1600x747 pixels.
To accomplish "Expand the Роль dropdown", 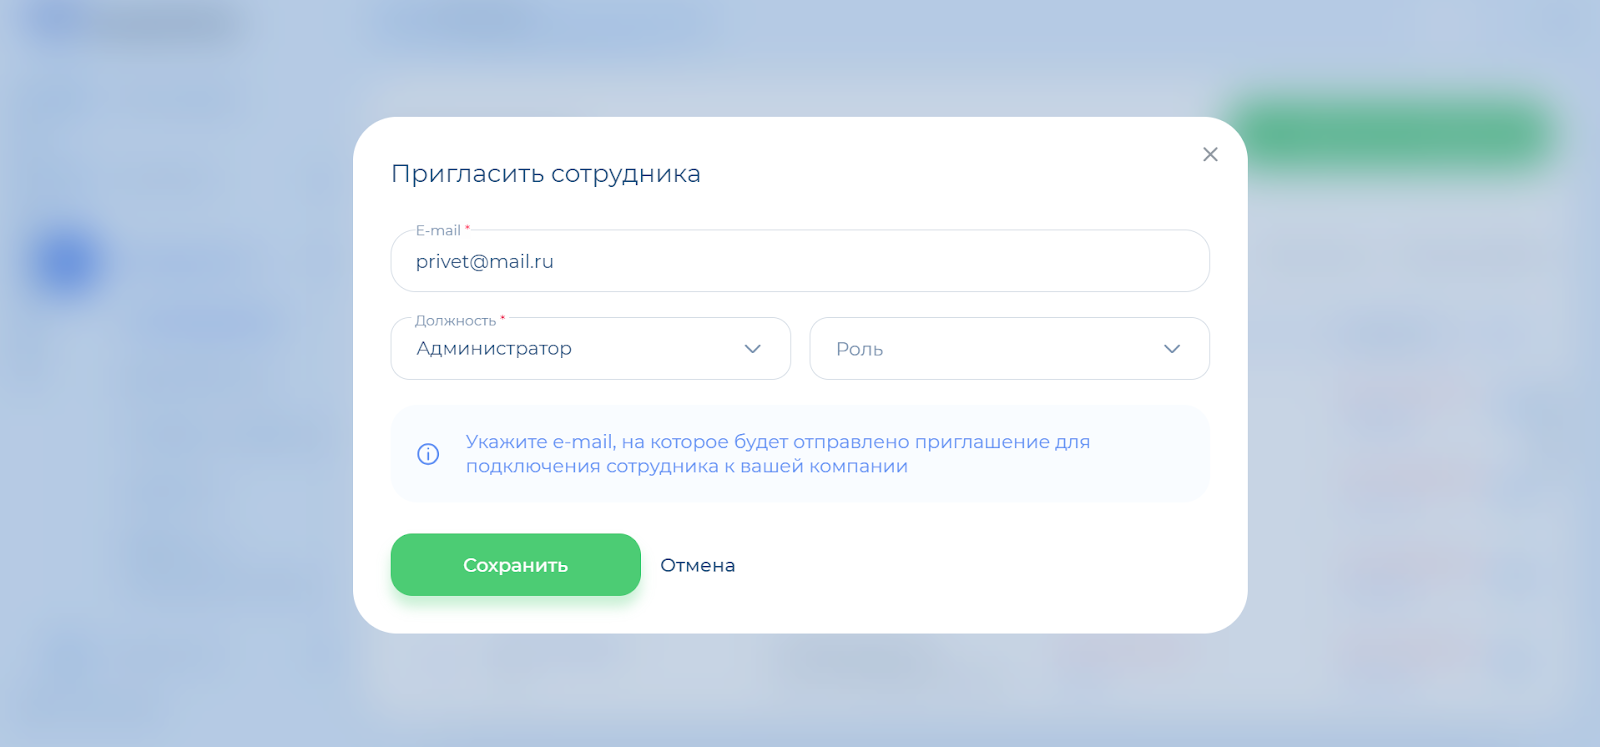I will 1009,349.
